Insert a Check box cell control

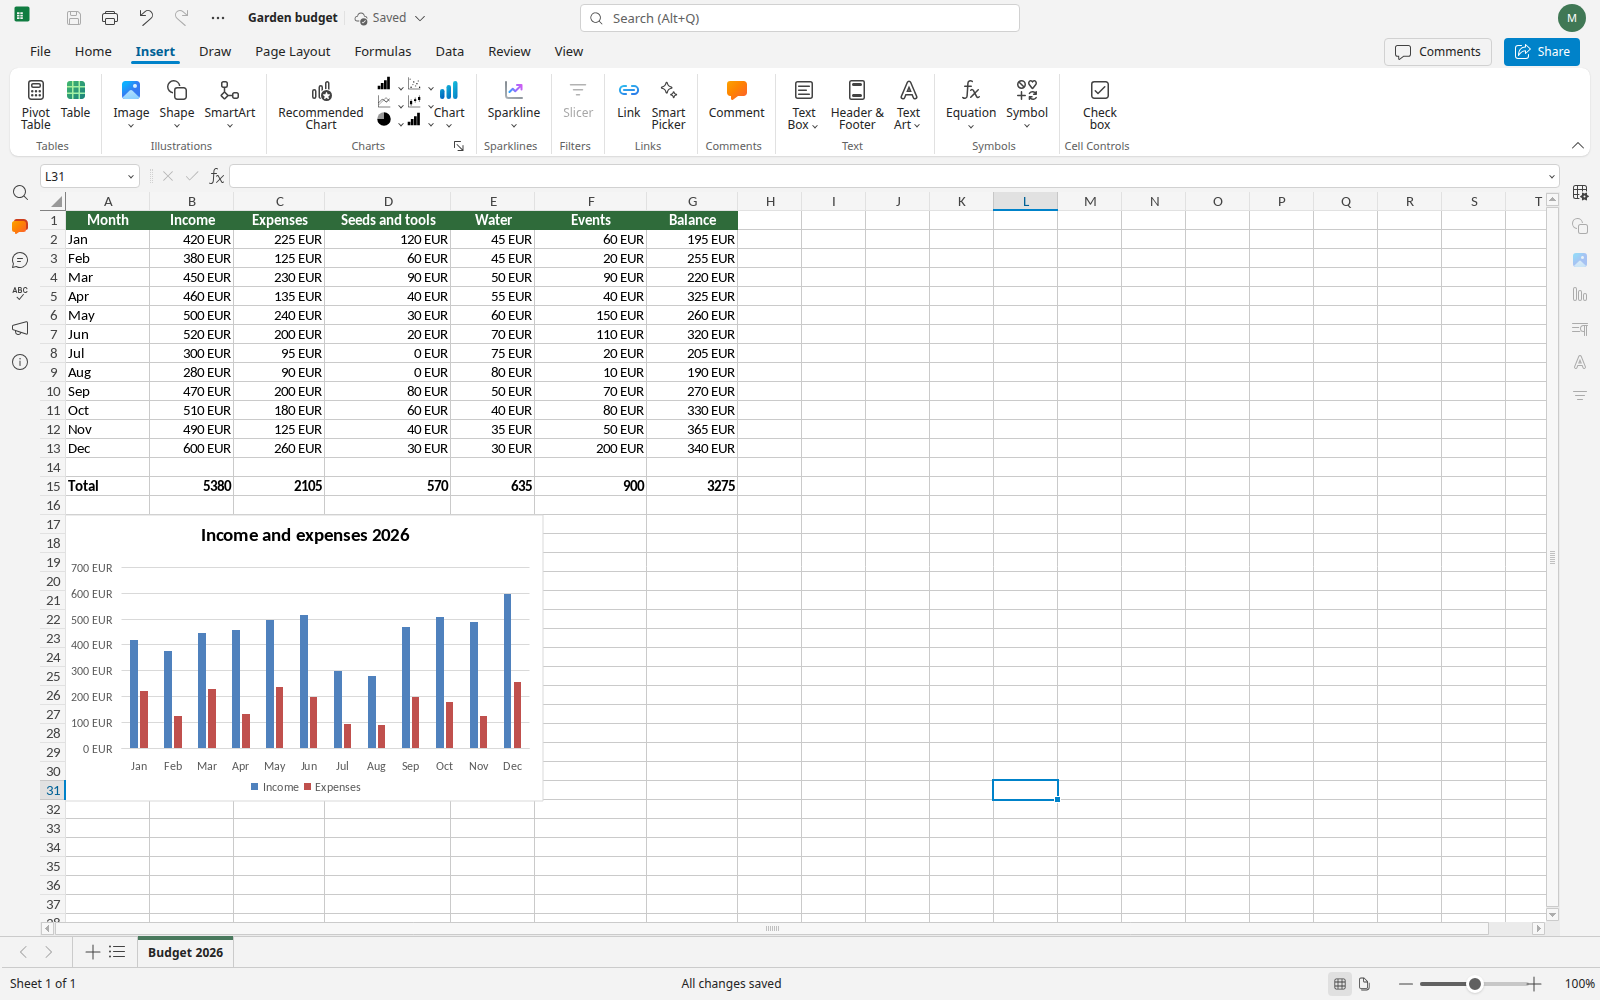tap(1100, 104)
